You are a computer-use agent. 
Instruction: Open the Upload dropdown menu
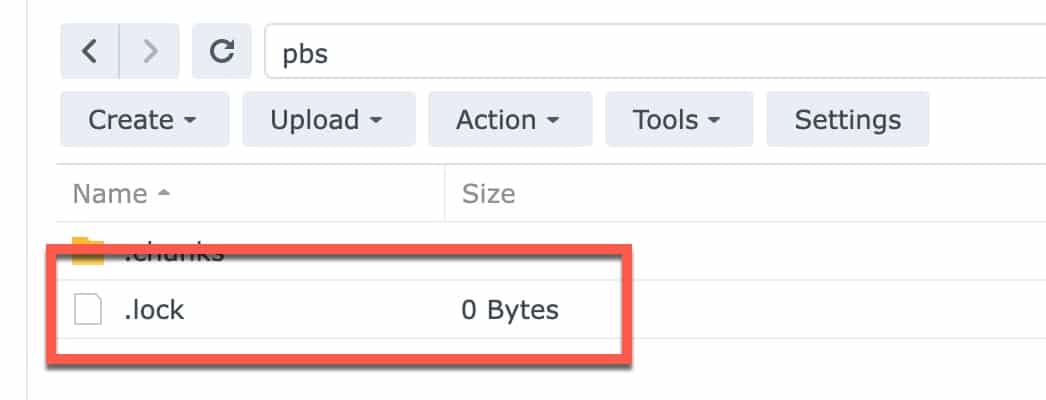pos(329,119)
